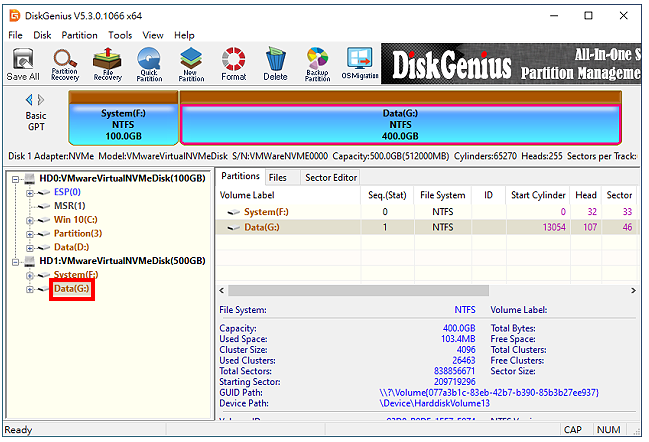Click the horizontal scrollbar left arrow
Viewport: 649px width, 442px height.
click(x=221, y=291)
